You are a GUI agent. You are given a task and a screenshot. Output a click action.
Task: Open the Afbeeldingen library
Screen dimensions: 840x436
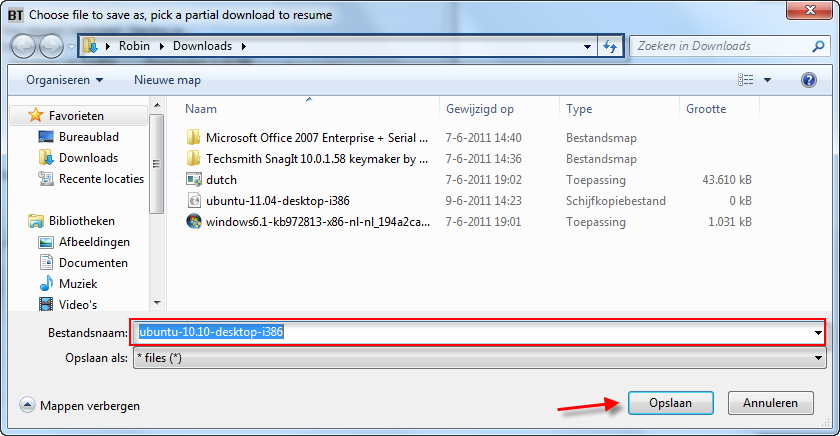coord(85,242)
